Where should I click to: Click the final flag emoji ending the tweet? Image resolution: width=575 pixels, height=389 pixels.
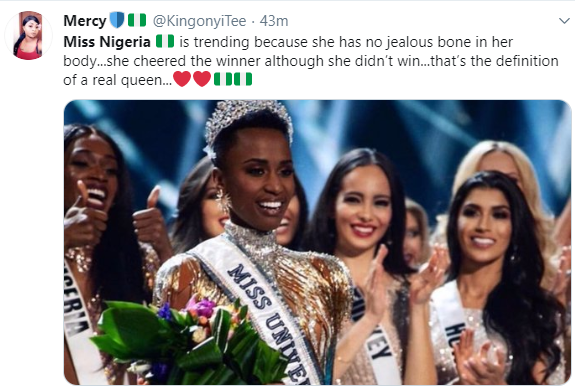243,79
